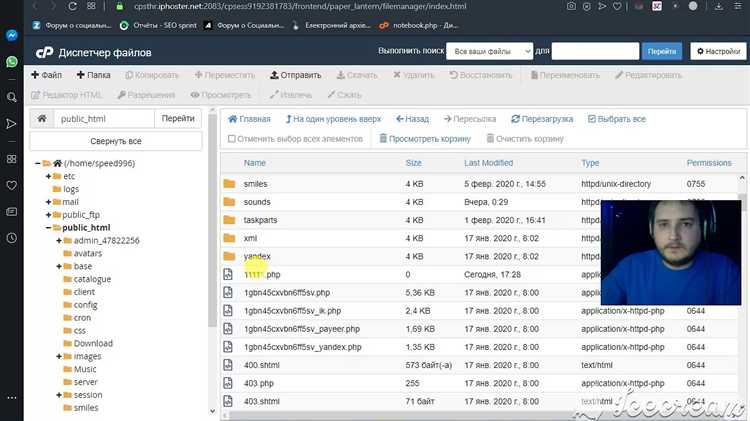Image resolution: width=750 pixels, height=421 pixels.
Task: Click the 403.php file icon
Action: tap(229, 382)
